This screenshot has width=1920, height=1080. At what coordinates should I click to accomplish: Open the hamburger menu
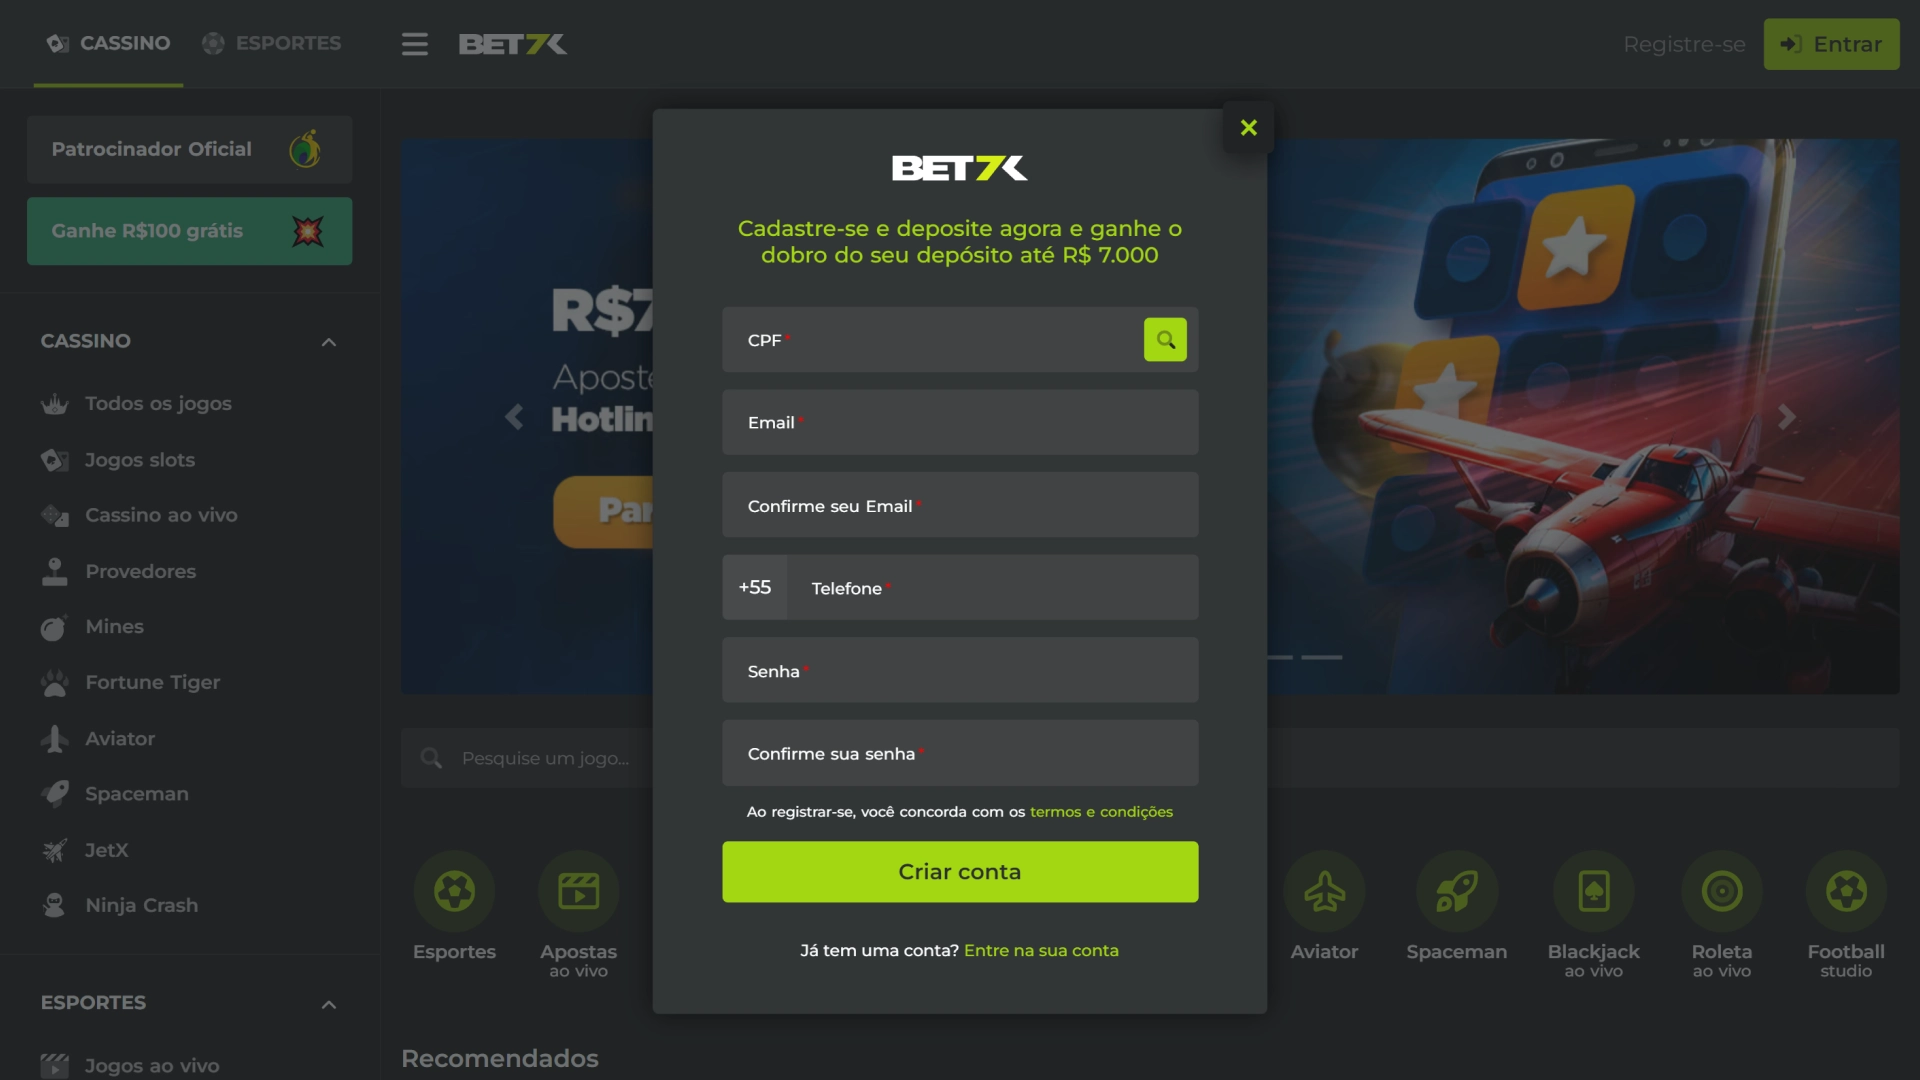click(414, 44)
